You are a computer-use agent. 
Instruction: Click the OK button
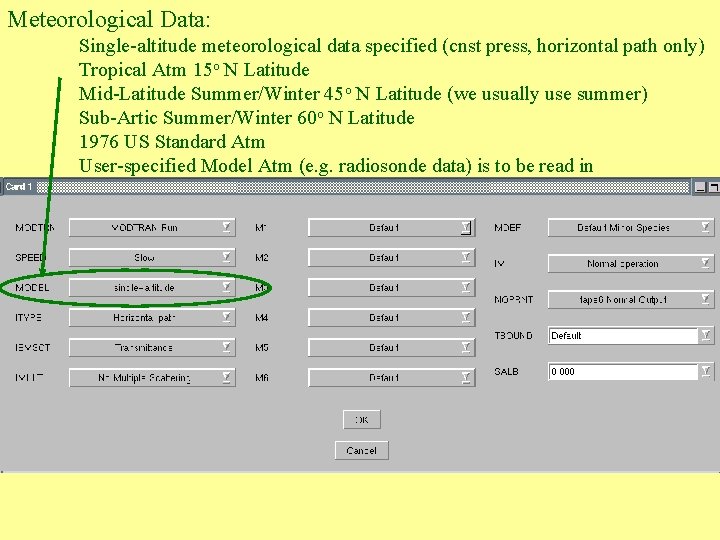point(362,420)
